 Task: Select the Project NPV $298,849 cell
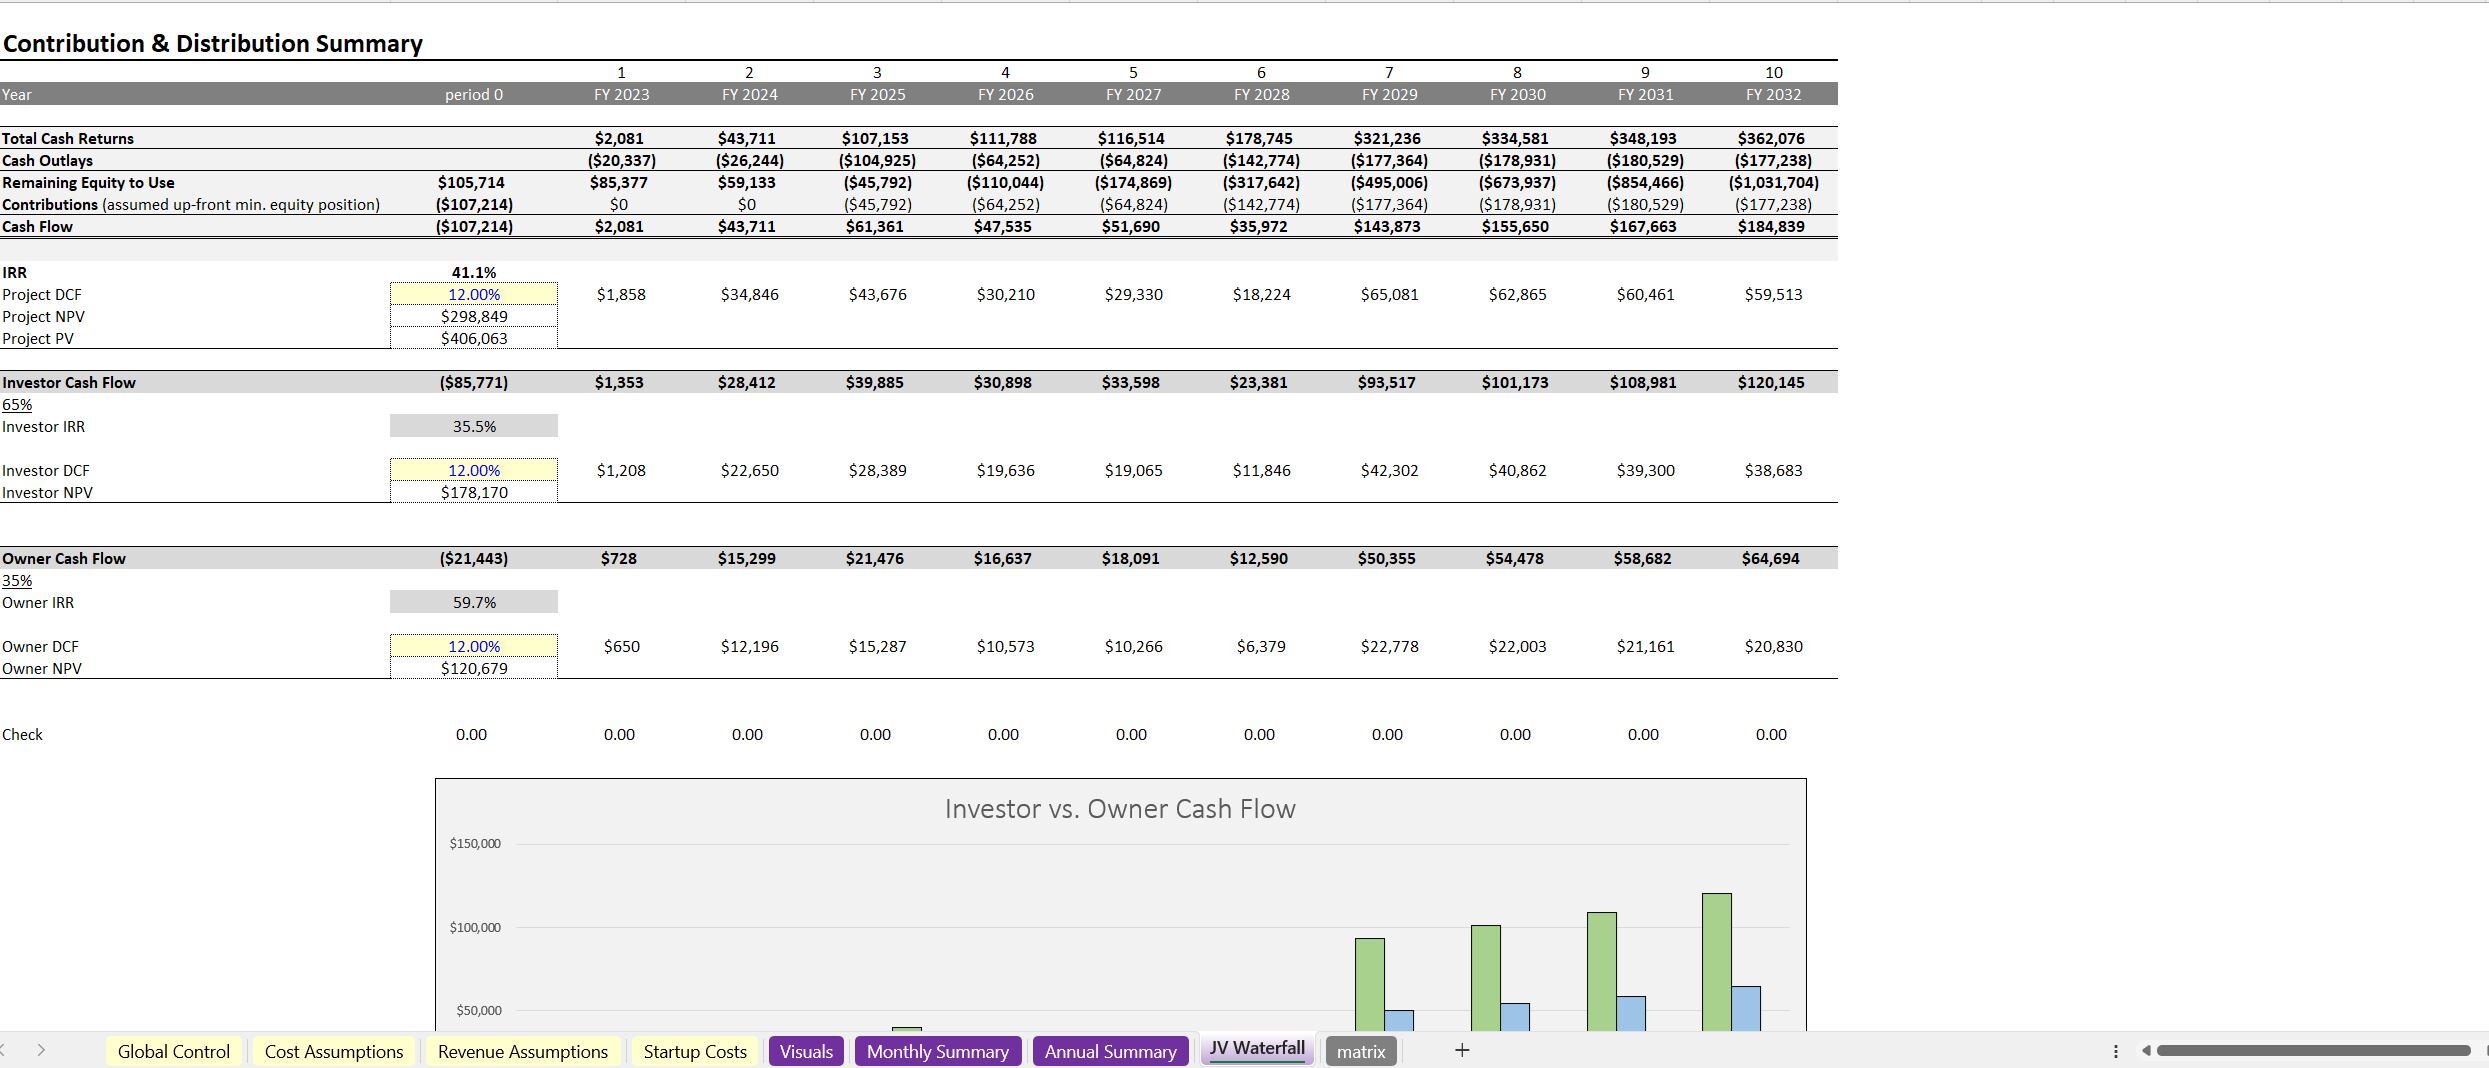coord(474,316)
